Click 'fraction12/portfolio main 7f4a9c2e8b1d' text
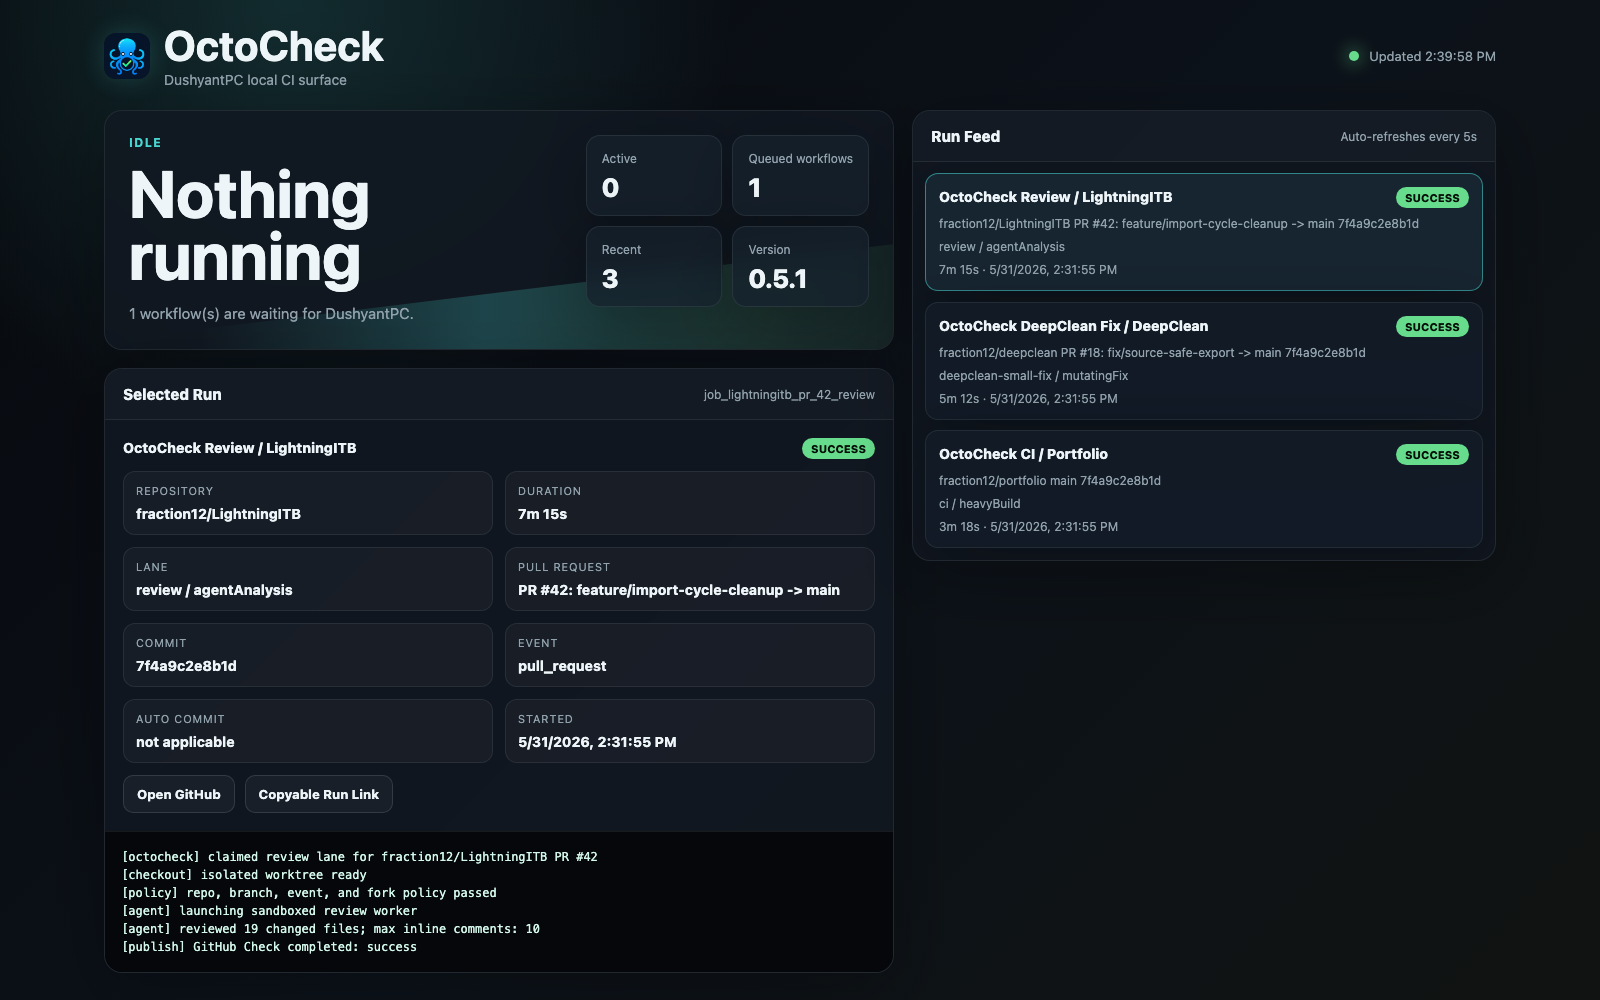The width and height of the screenshot is (1600, 1000). click(1050, 481)
